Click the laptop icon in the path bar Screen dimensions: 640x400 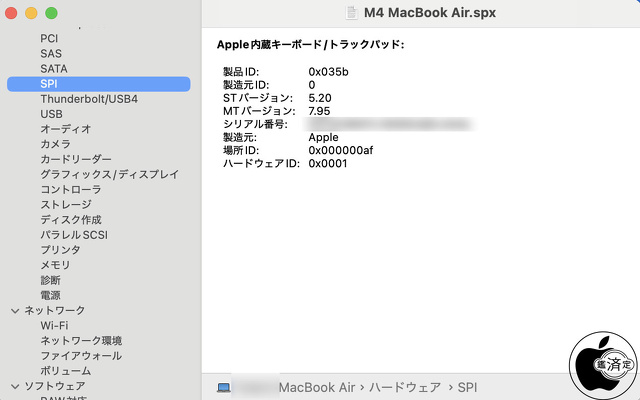[224, 387]
